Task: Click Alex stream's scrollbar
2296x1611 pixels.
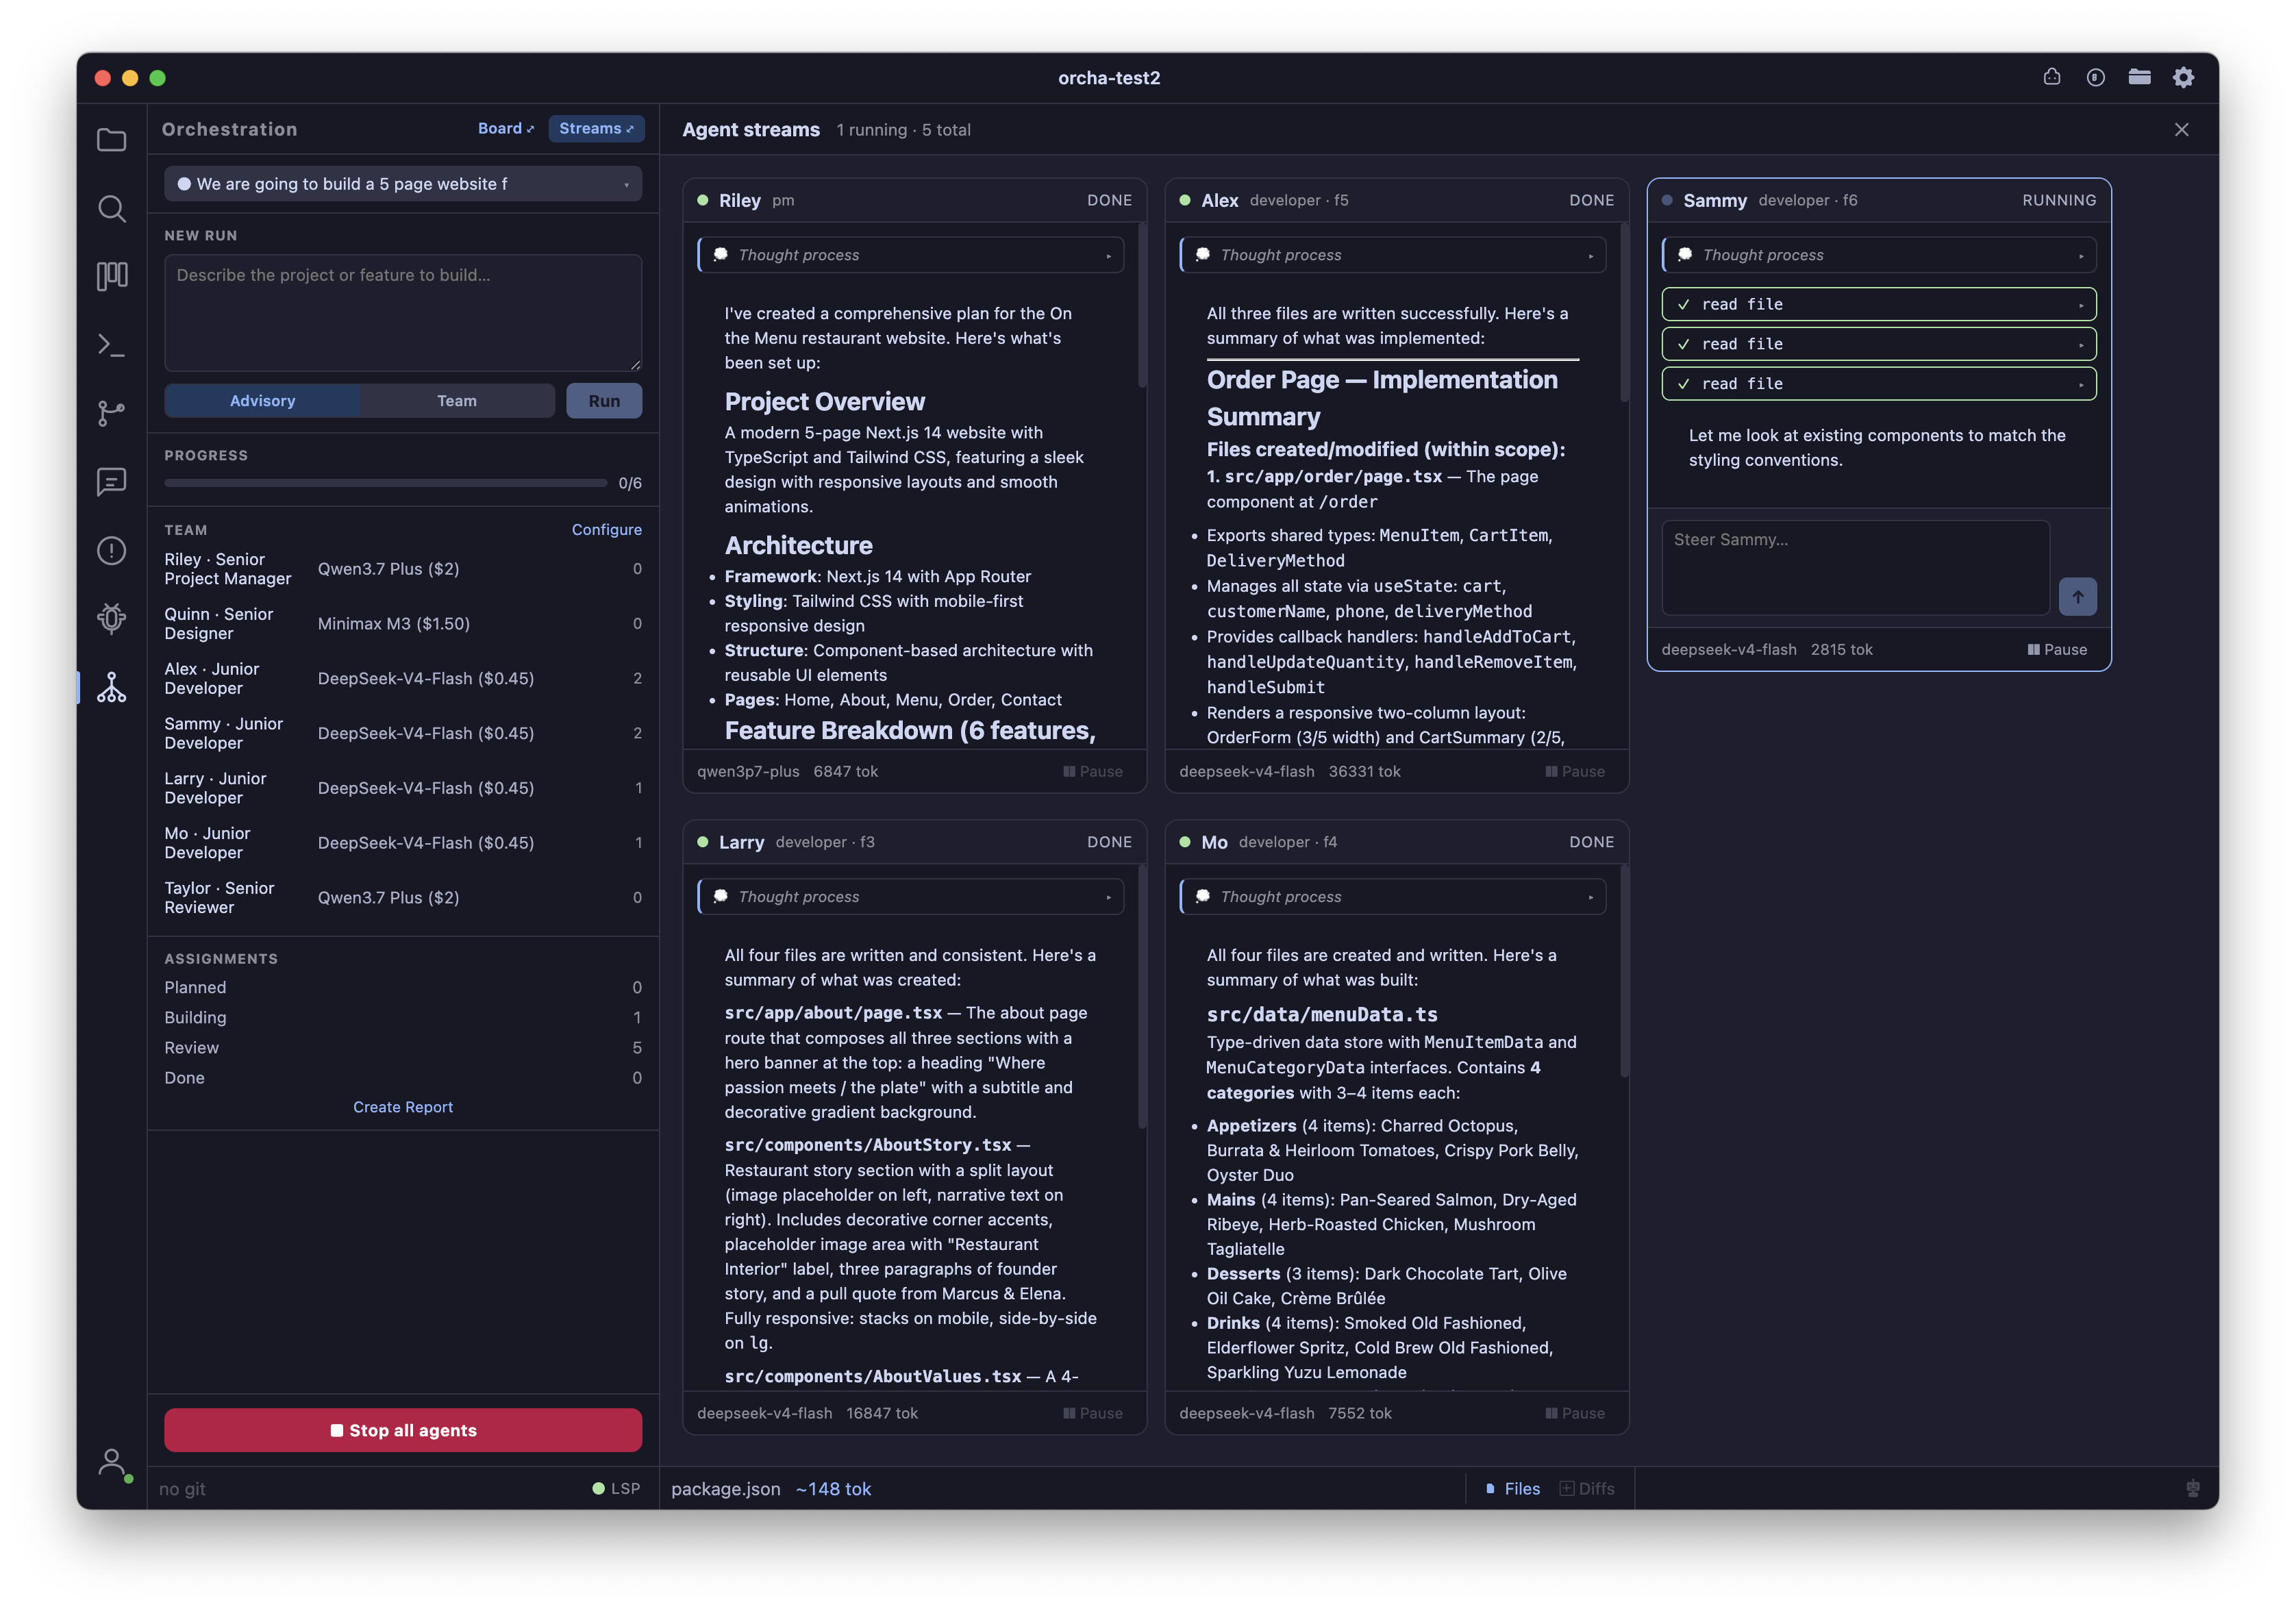Action: point(1624,312)
